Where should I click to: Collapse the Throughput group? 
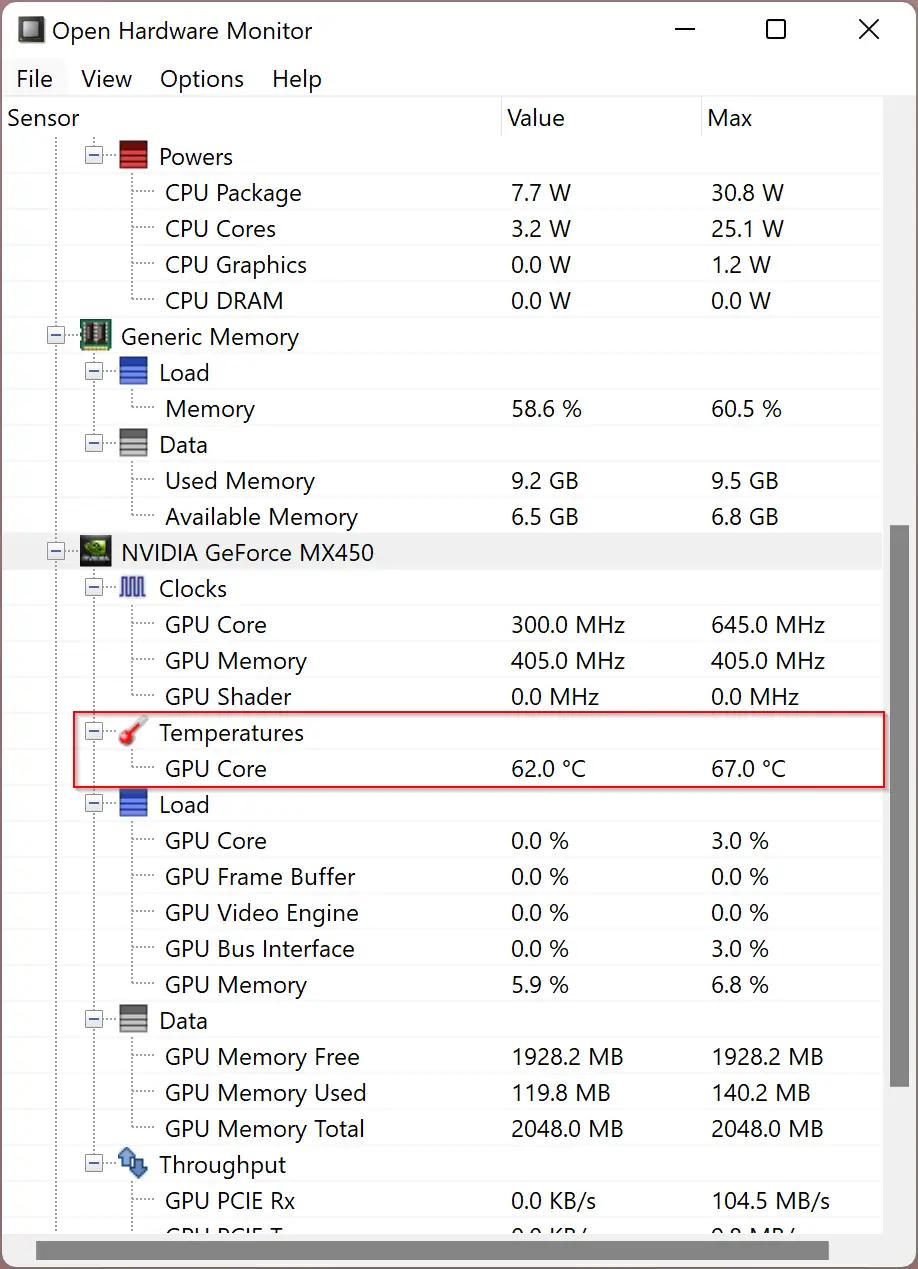coord(94,1164)
